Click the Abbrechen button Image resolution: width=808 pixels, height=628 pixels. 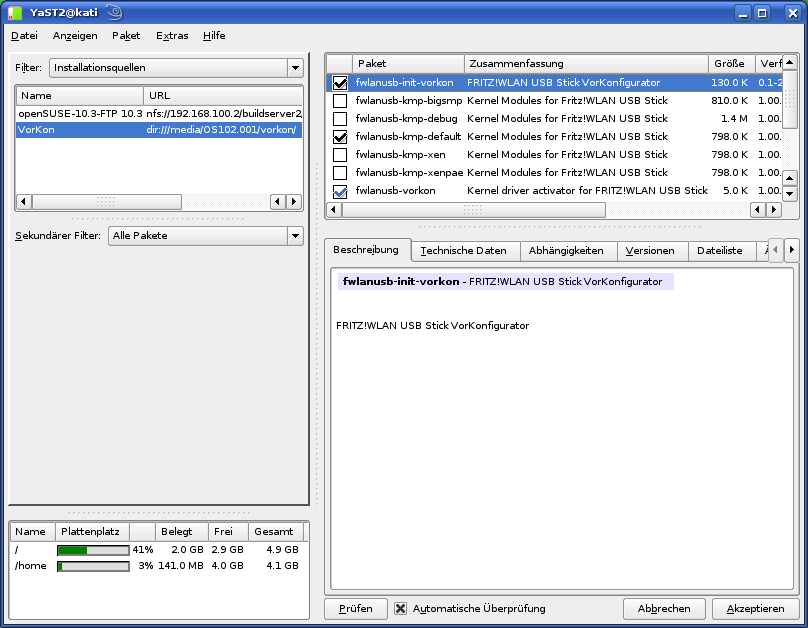coord(664,609)
